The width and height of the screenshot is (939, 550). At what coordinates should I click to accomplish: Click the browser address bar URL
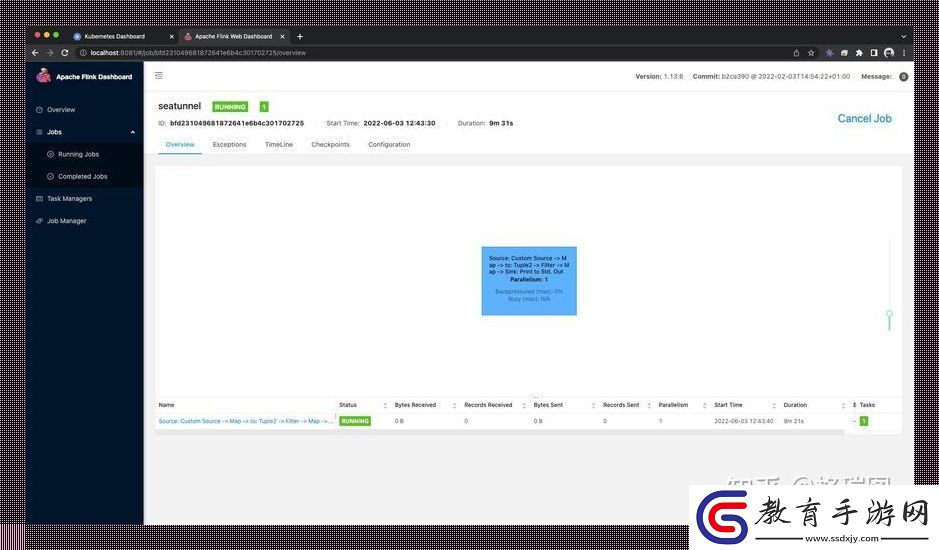coord(198,53)
